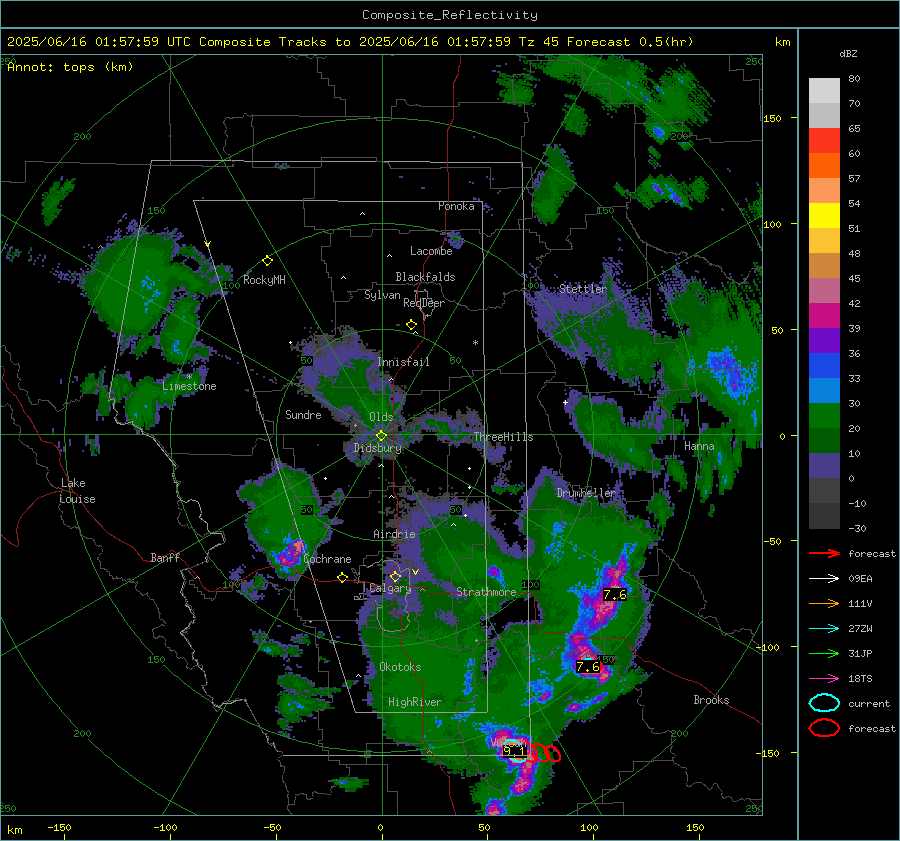Screen dimensions: 900x841
Task: Click the RedDeer city label
Action: [x=424, y=303]
